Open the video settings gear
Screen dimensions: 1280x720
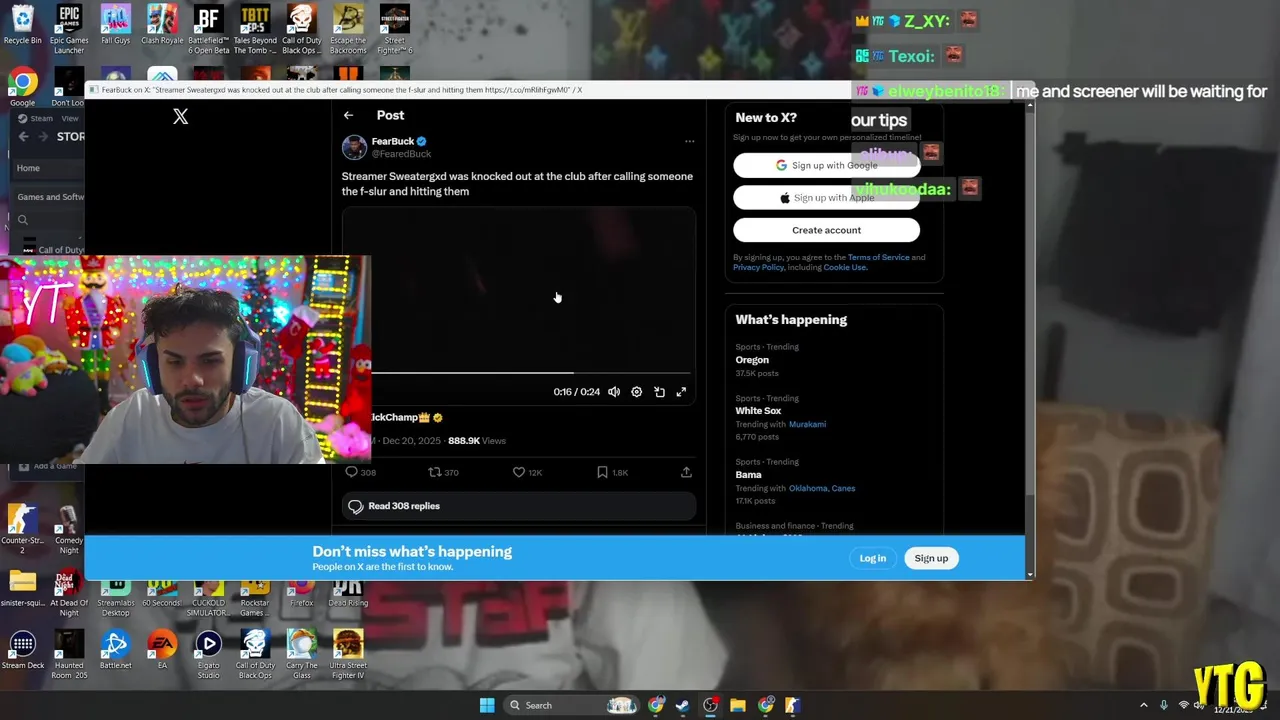(636, 392)
